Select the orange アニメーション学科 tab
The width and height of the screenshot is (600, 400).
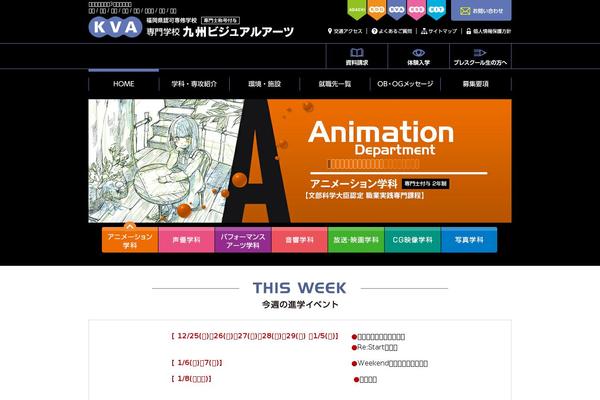point(130,240)
